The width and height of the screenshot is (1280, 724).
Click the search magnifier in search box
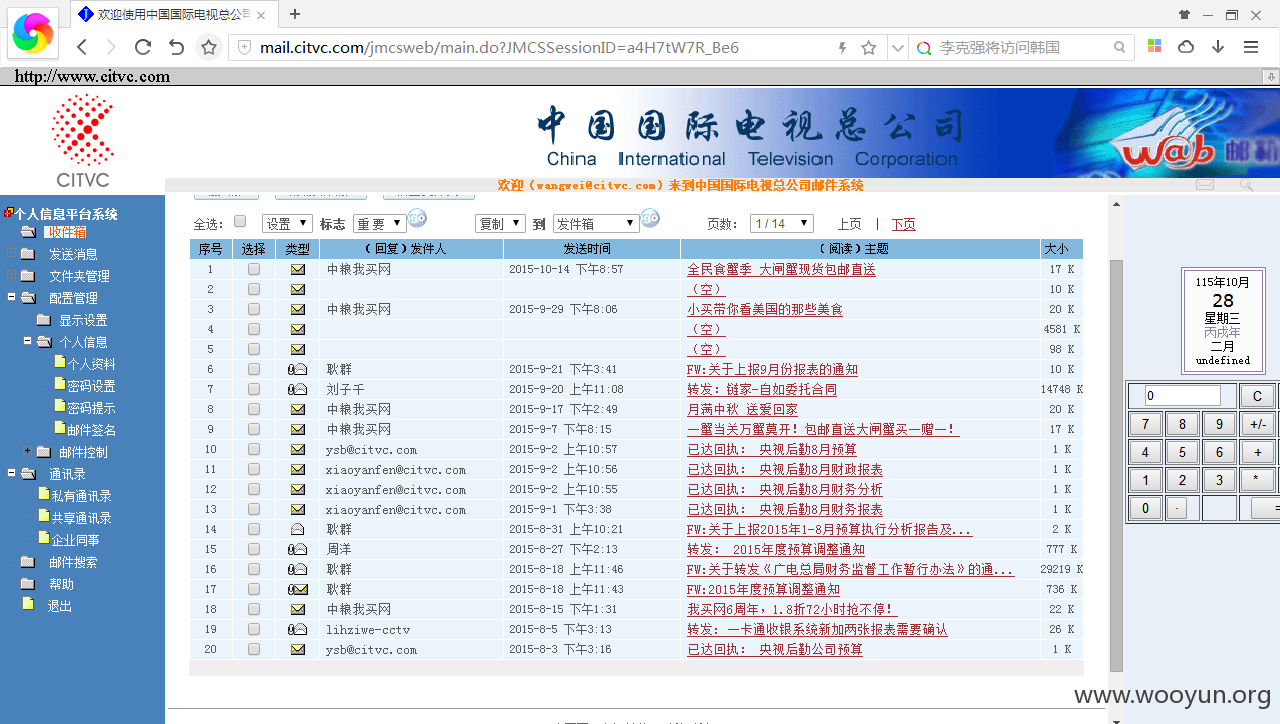[x=1120, y=47]
